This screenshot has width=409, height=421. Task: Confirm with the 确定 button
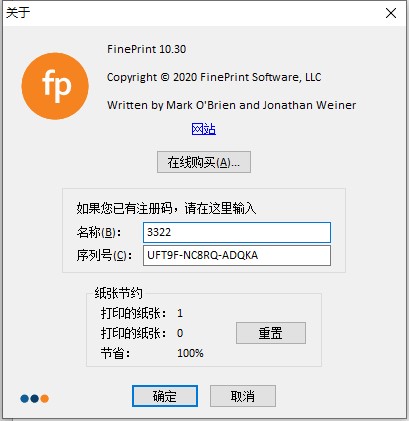[165, 396]
